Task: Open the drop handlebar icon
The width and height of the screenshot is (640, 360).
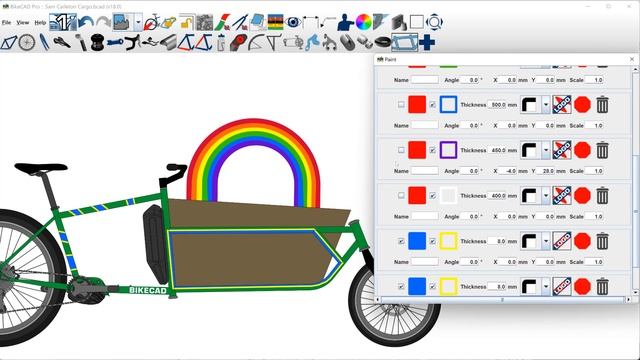Action: [132, 42]
